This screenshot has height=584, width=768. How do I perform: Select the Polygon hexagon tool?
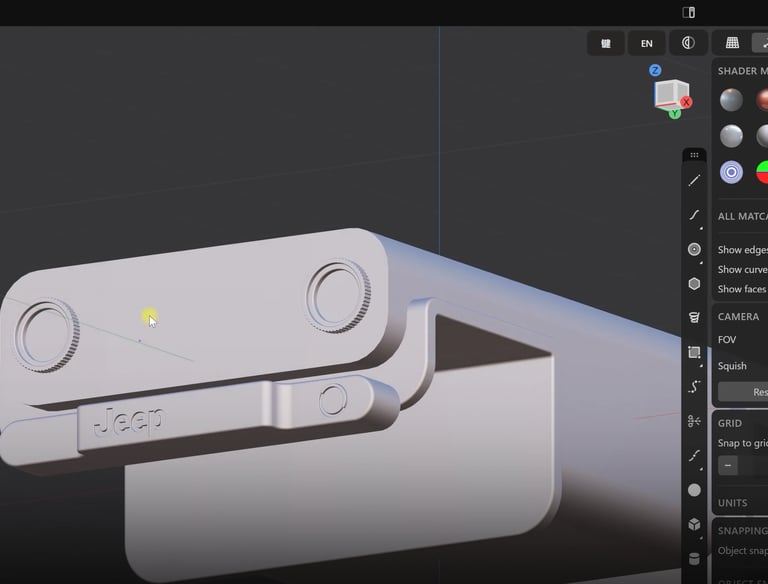[x=694, y=284]
